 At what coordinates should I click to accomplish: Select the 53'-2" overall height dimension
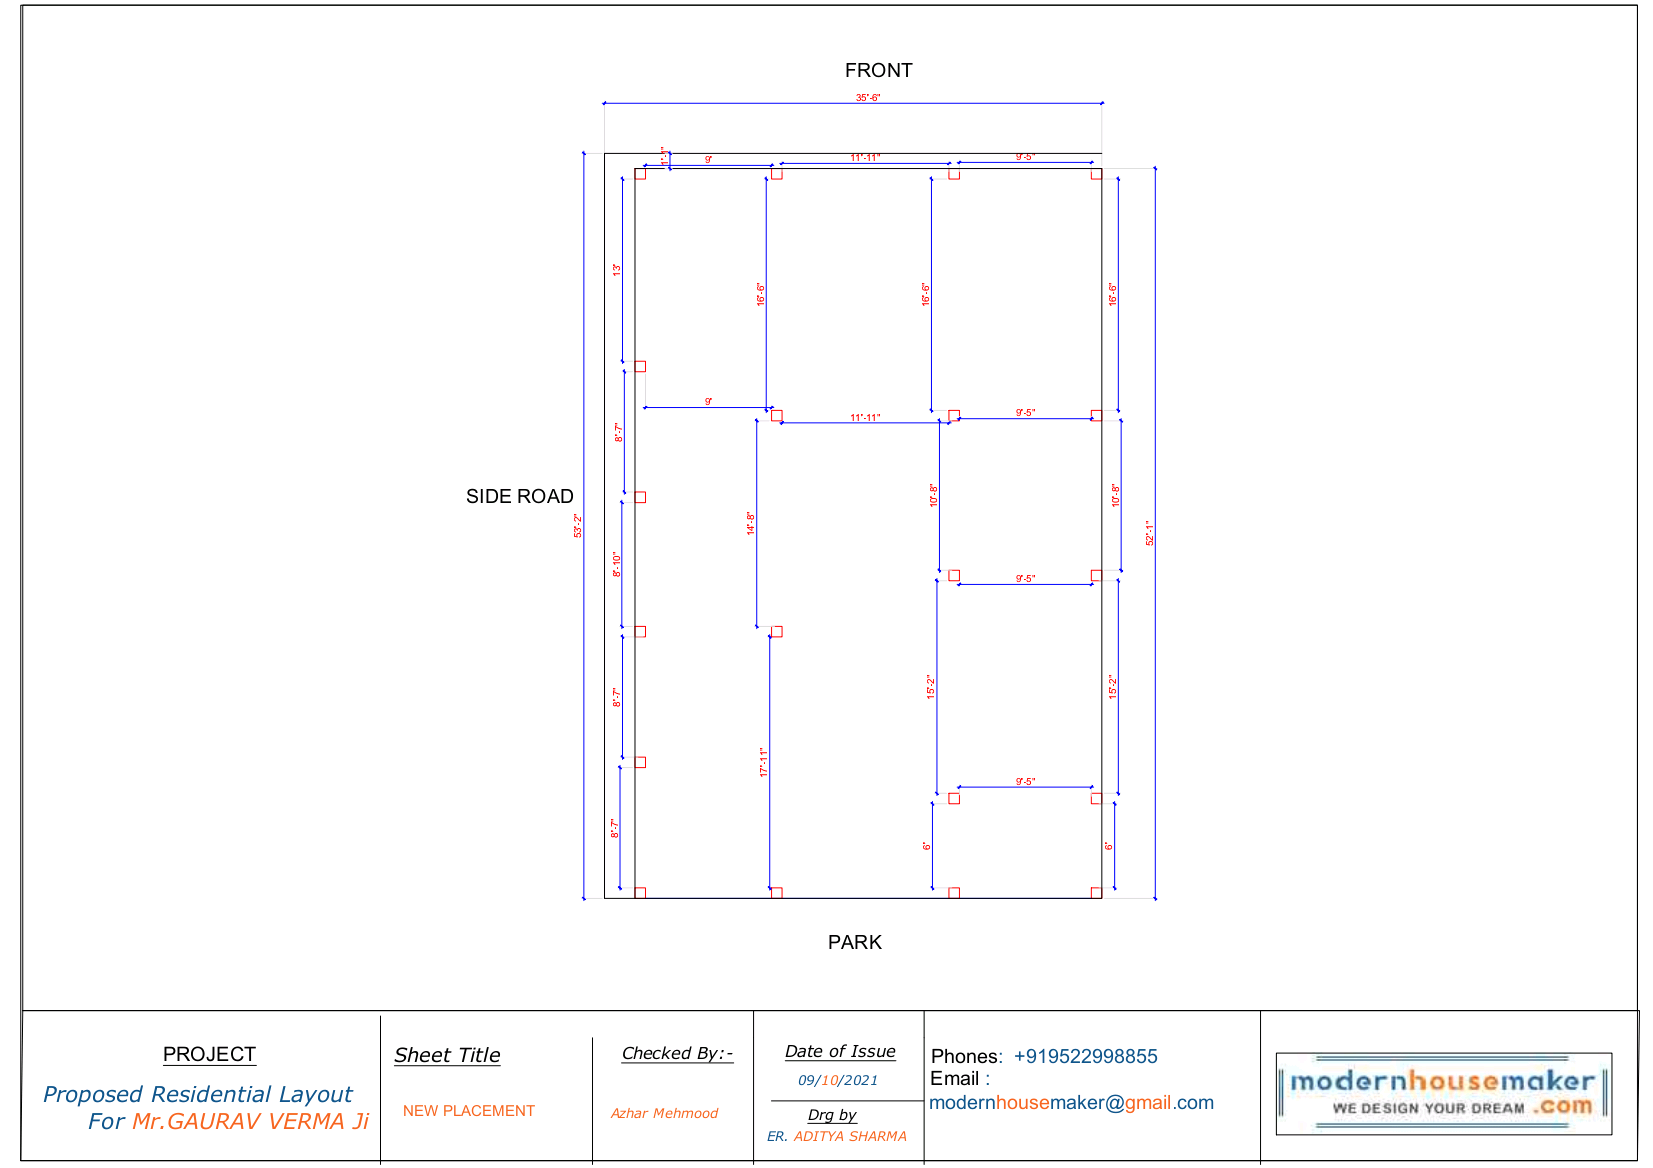pos(577,526)
